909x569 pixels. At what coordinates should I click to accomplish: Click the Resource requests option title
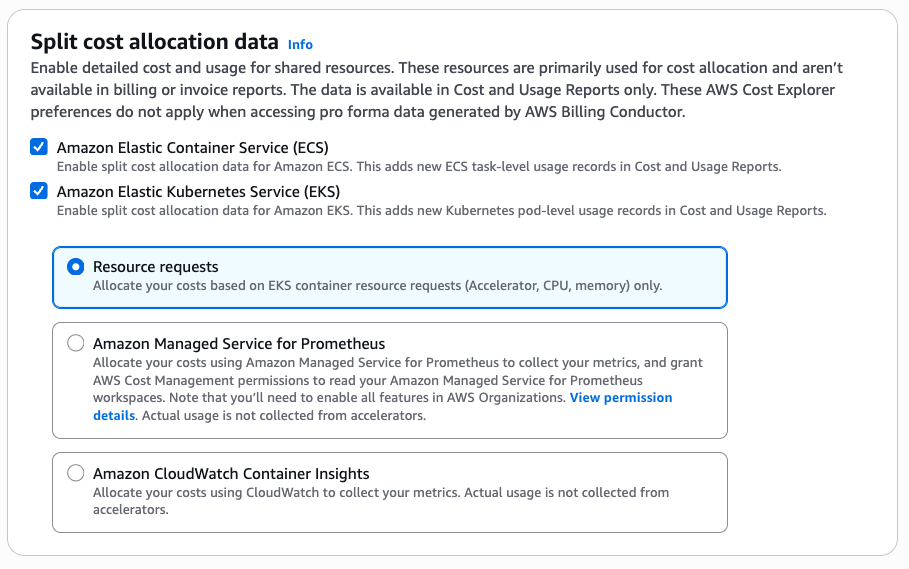point(155,267)
